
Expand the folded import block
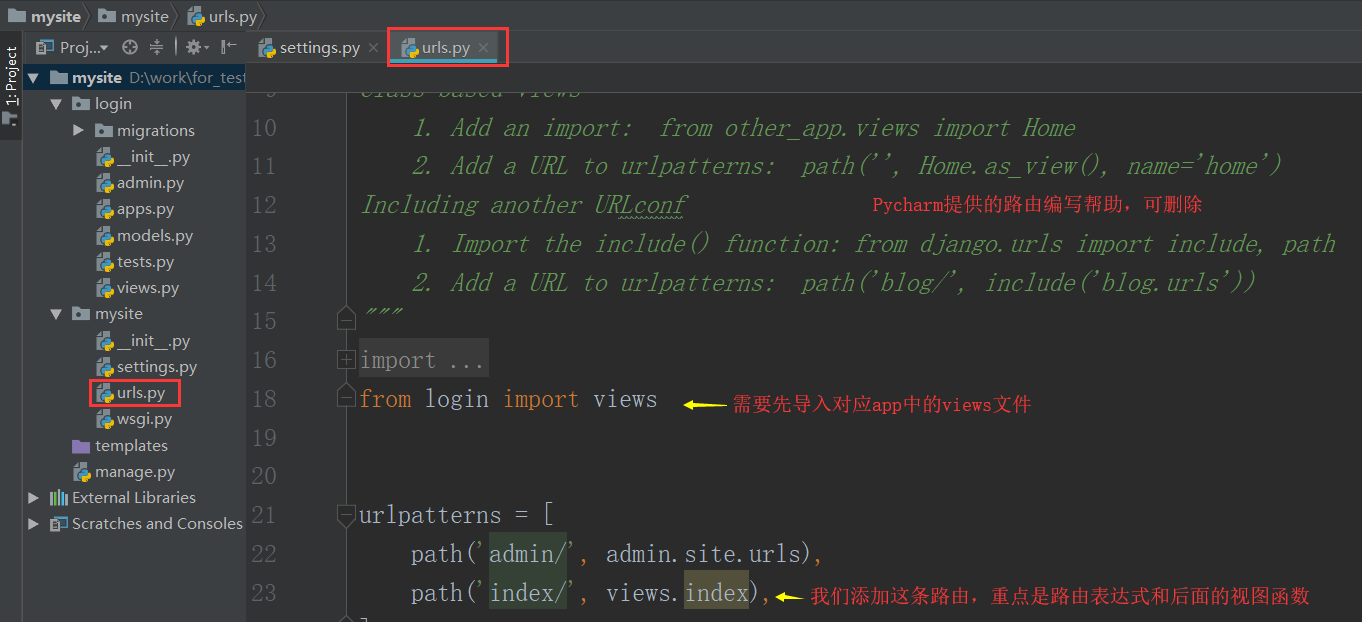tap(346, 360)
